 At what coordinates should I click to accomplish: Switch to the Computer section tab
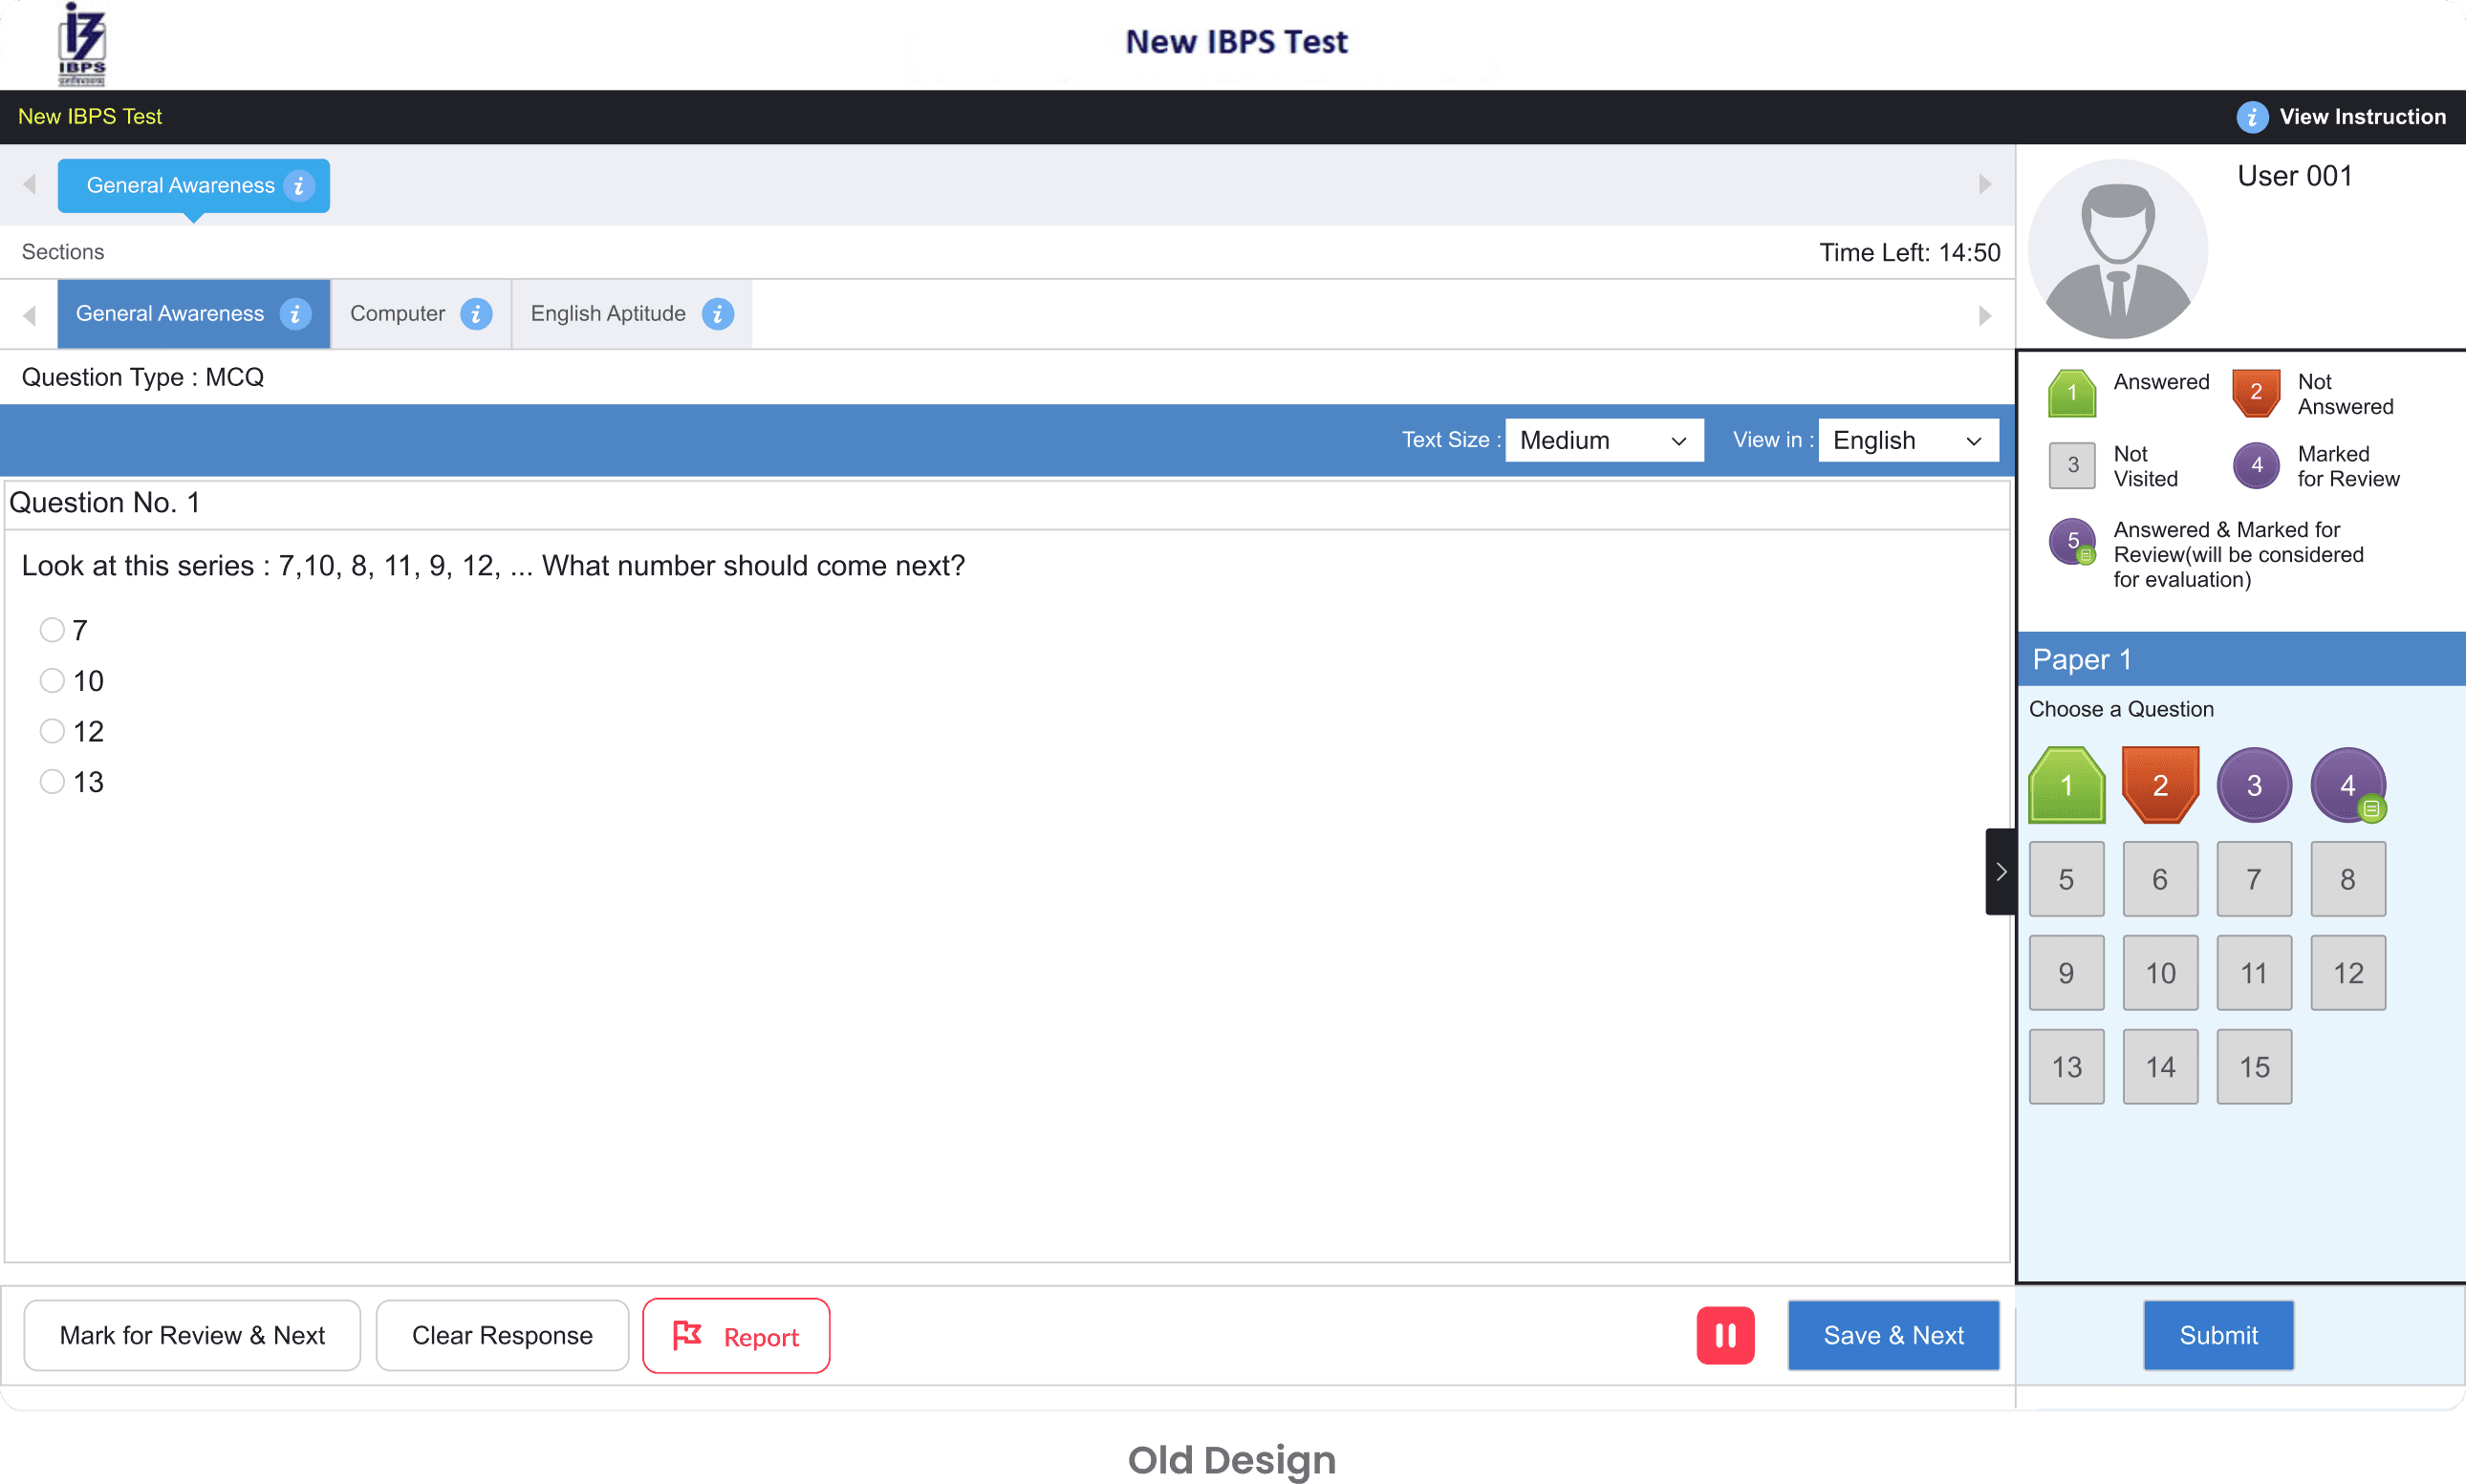click(398, 314)
